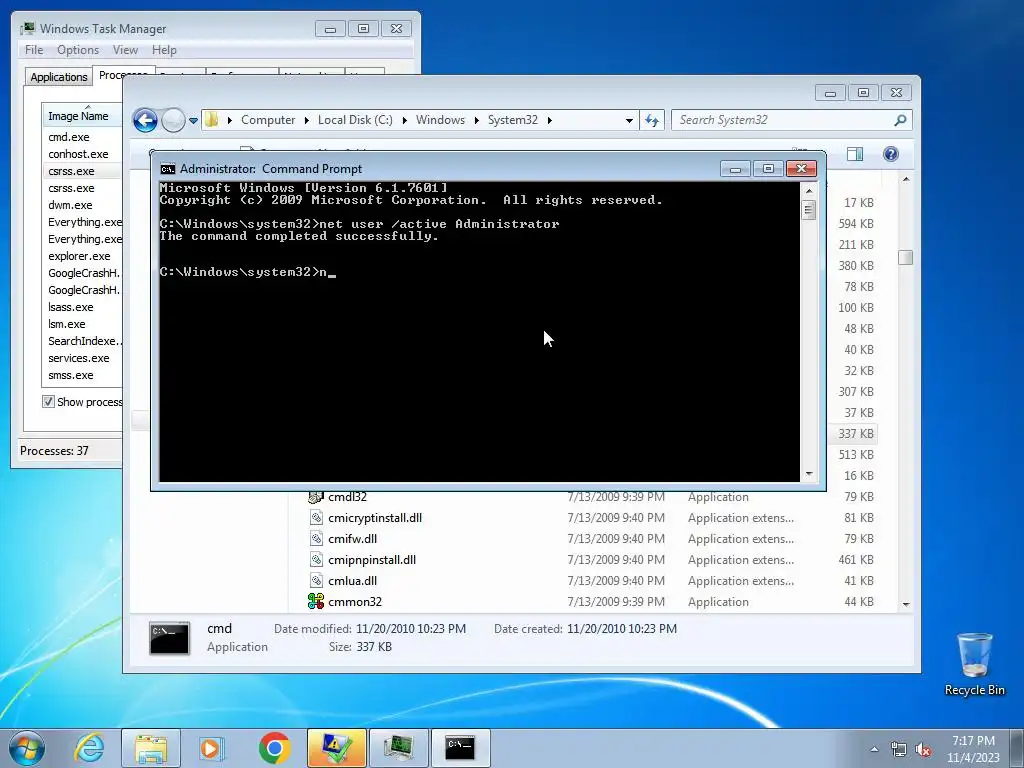1024x768 pixels.
Task: Open the Recycle Bin desktop icon
Action: click(x=974, y=664)
